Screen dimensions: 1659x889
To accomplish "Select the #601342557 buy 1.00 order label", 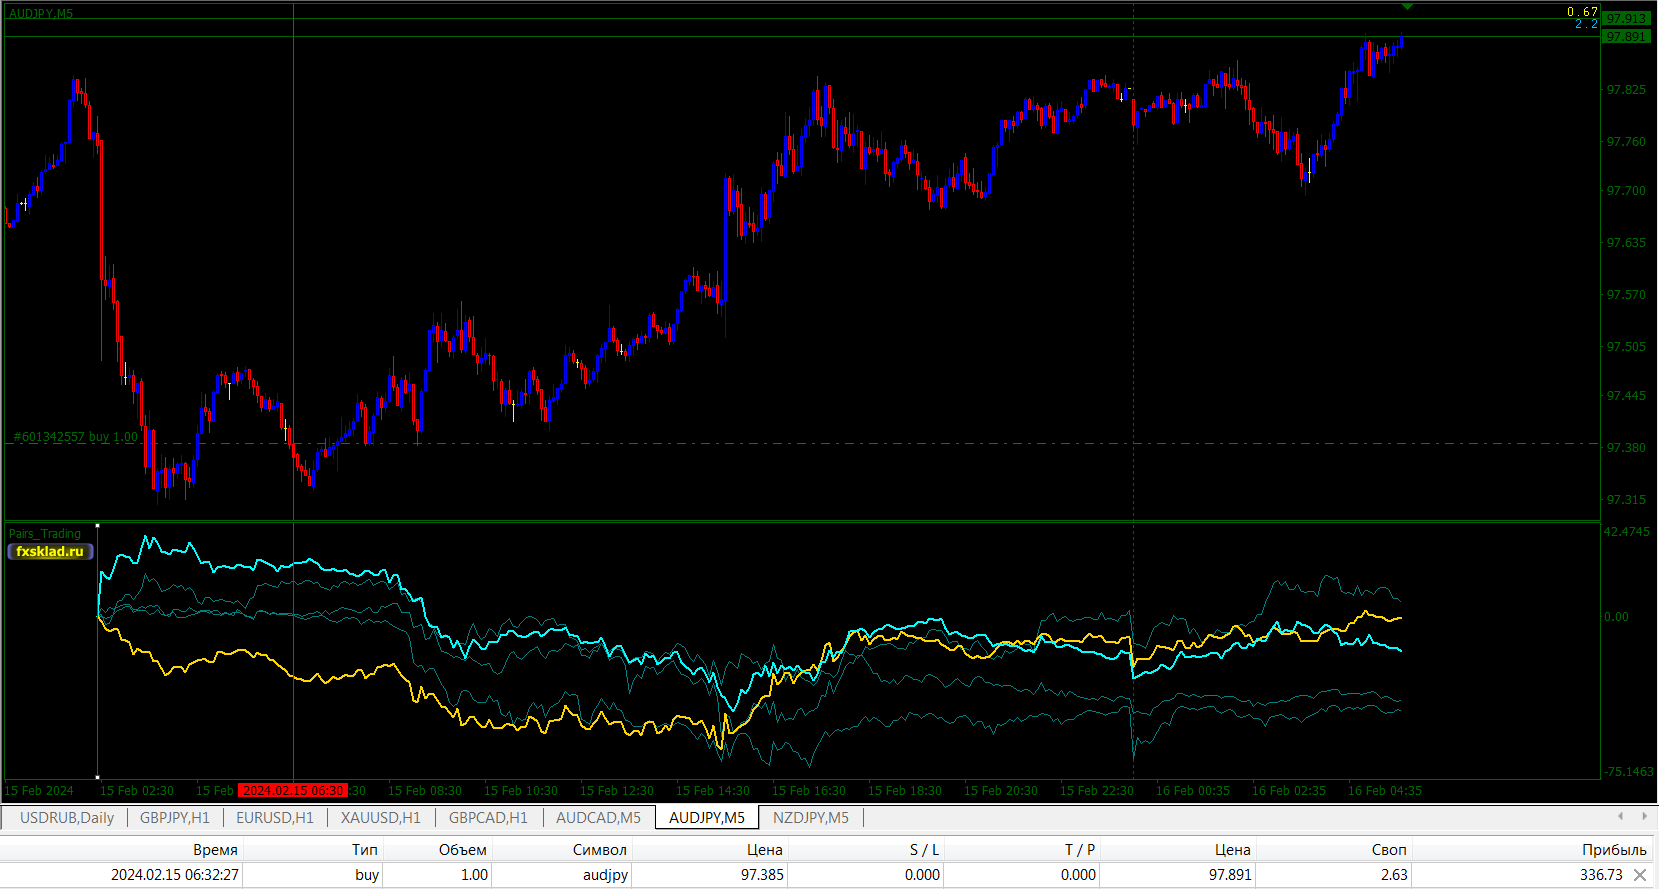I will (76, 437).
